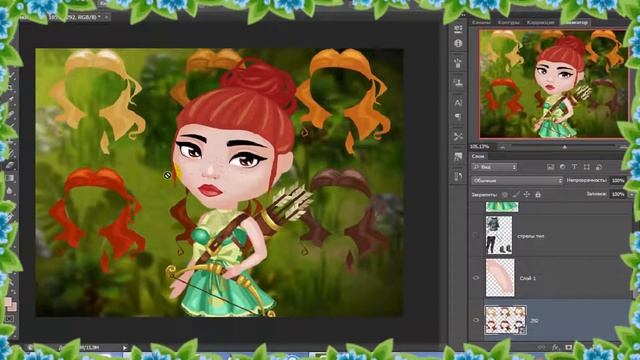
Task: Click the navigator preview image
Action: [x=554, y=84]
